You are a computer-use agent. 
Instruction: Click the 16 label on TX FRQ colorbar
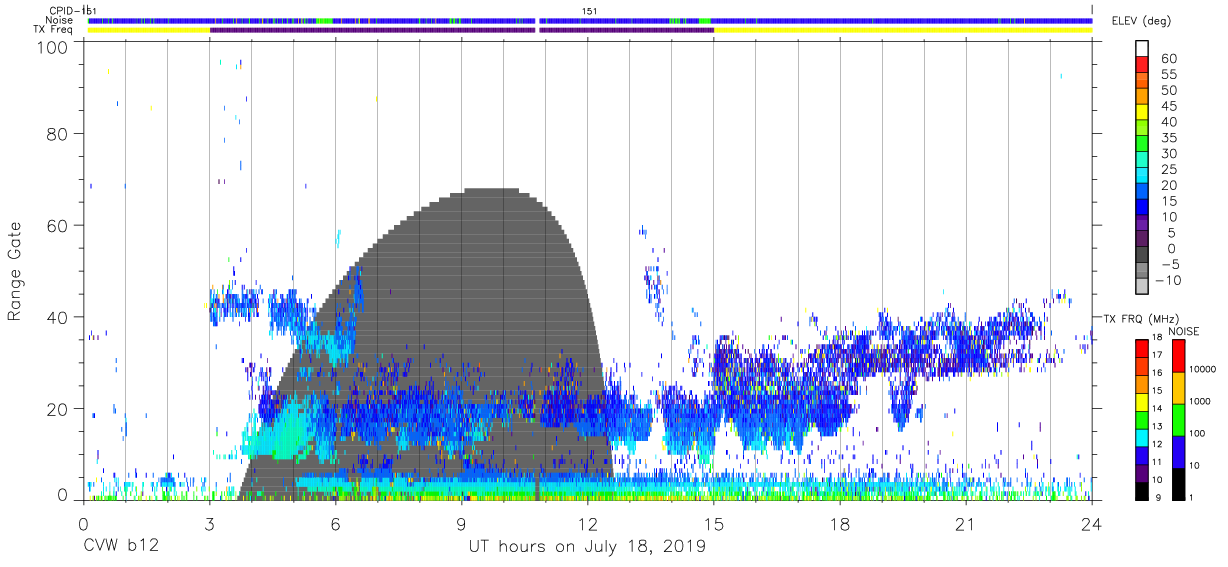(x=1157, y=373)
